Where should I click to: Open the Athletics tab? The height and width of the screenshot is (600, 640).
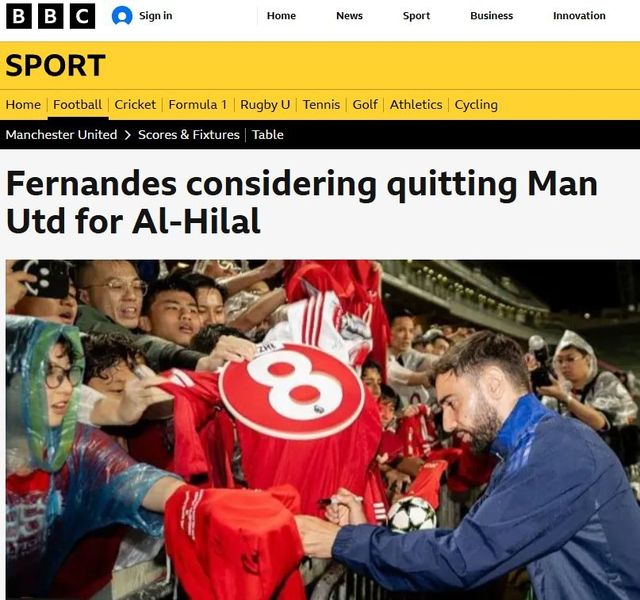(x=416, y=104)
